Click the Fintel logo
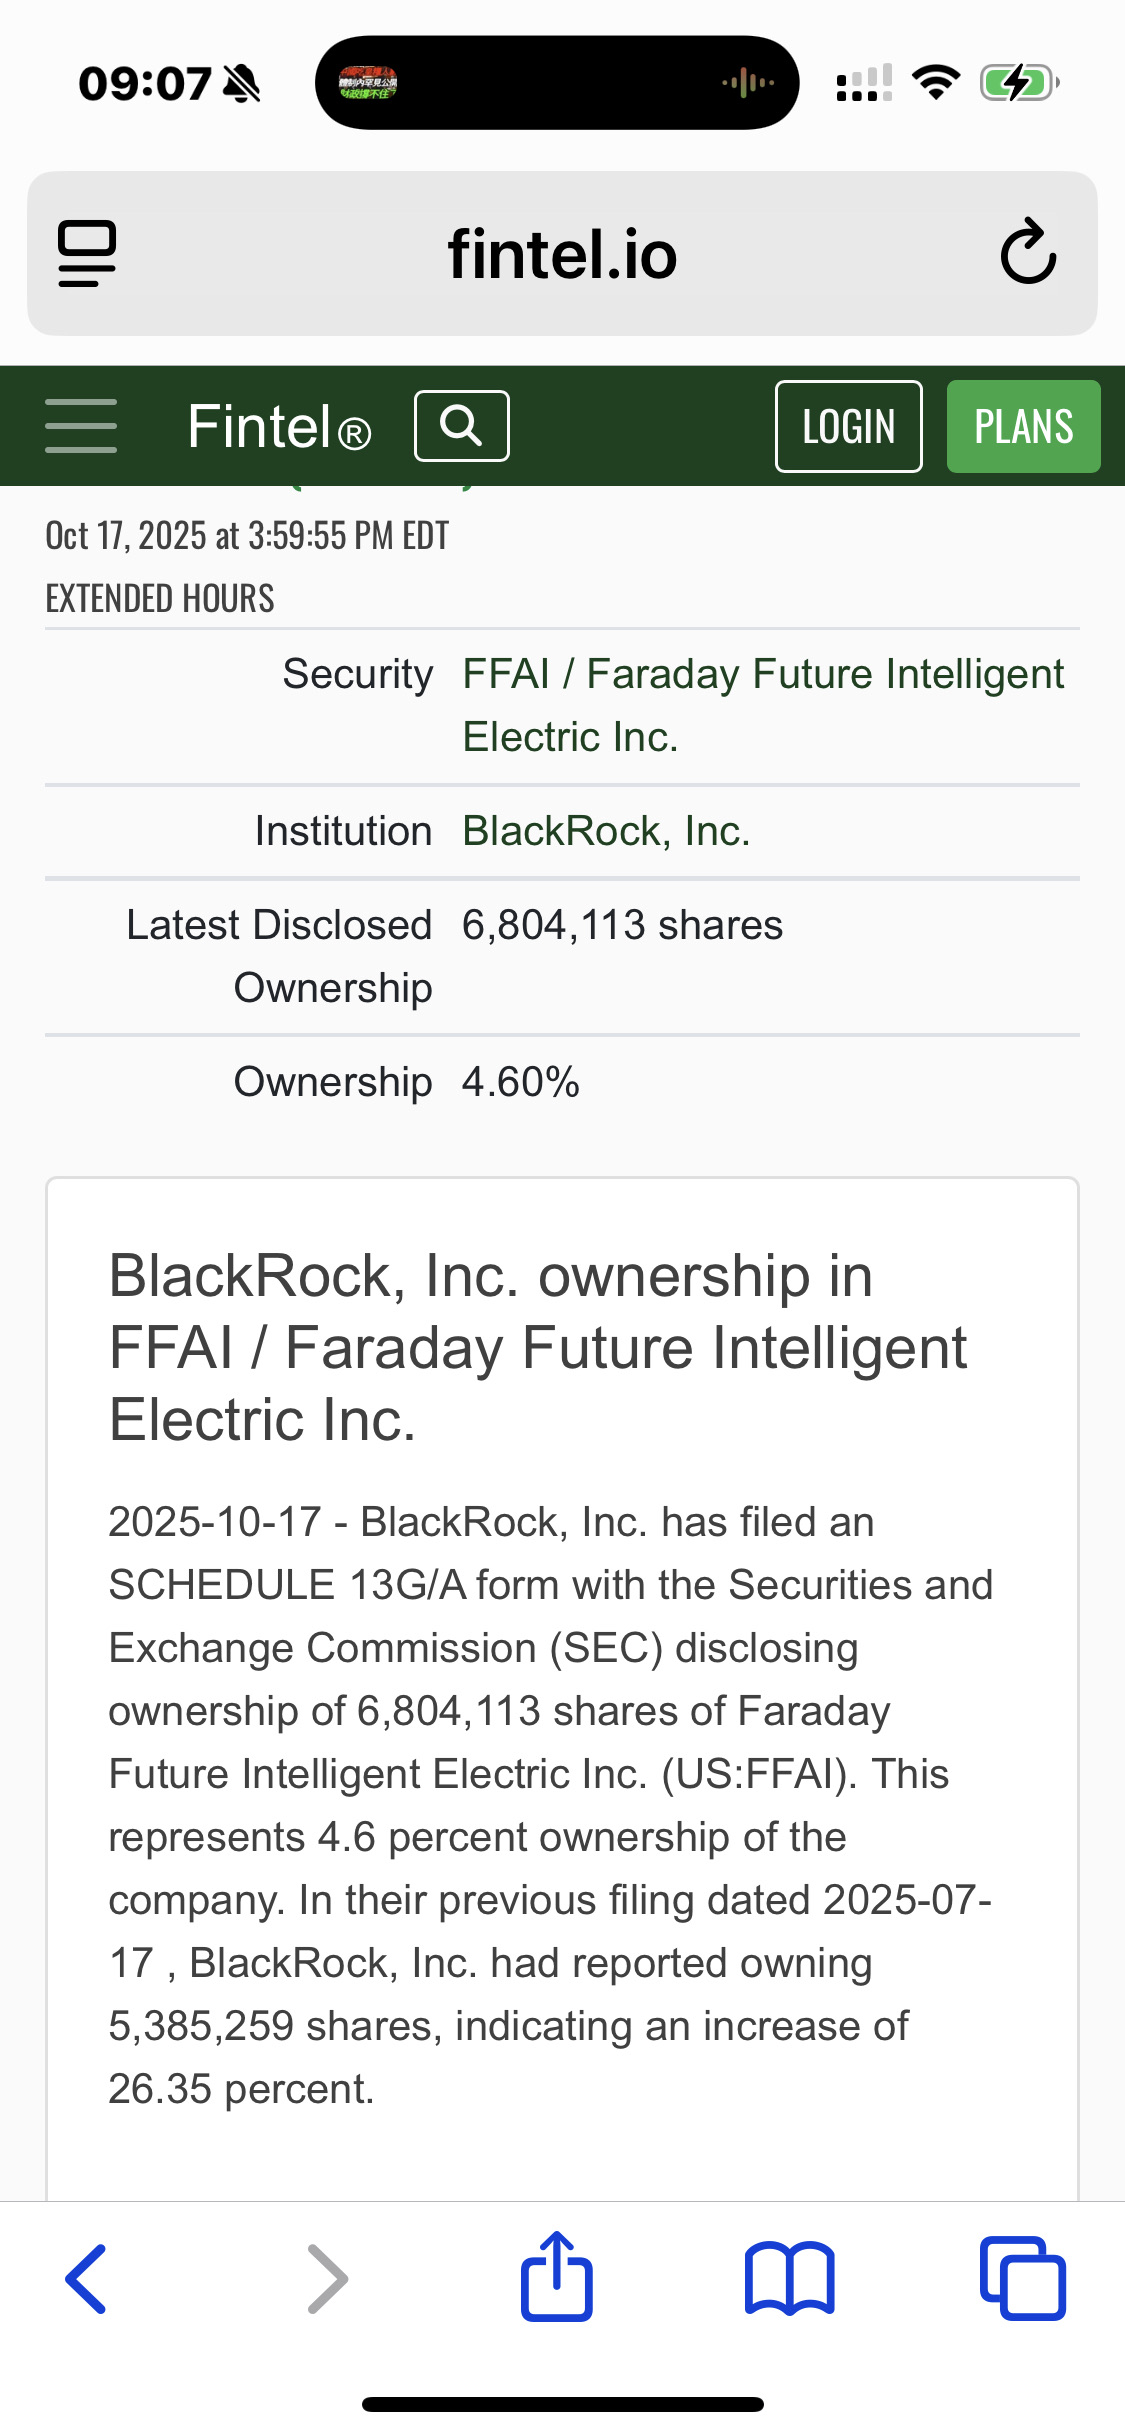 [279, 427]
